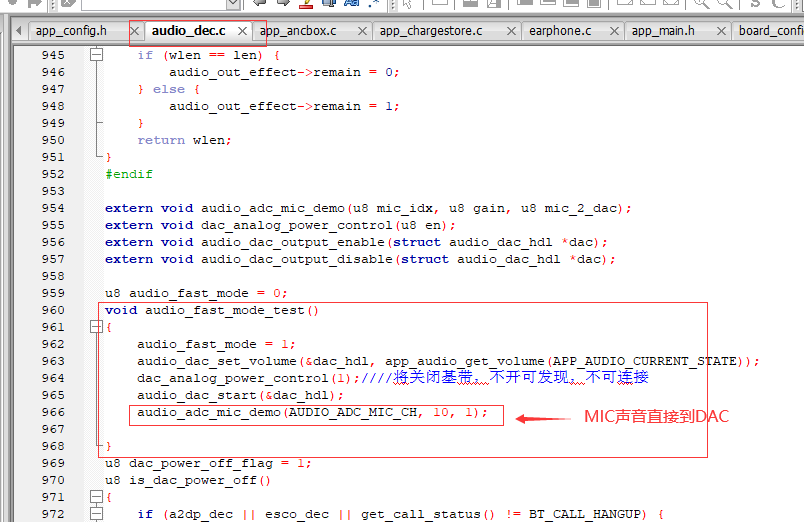The height and width of the screenshot is (522, 804).
Task: Click 'audio_out_effect->remain = 0;' line
Action: point(284,72)
